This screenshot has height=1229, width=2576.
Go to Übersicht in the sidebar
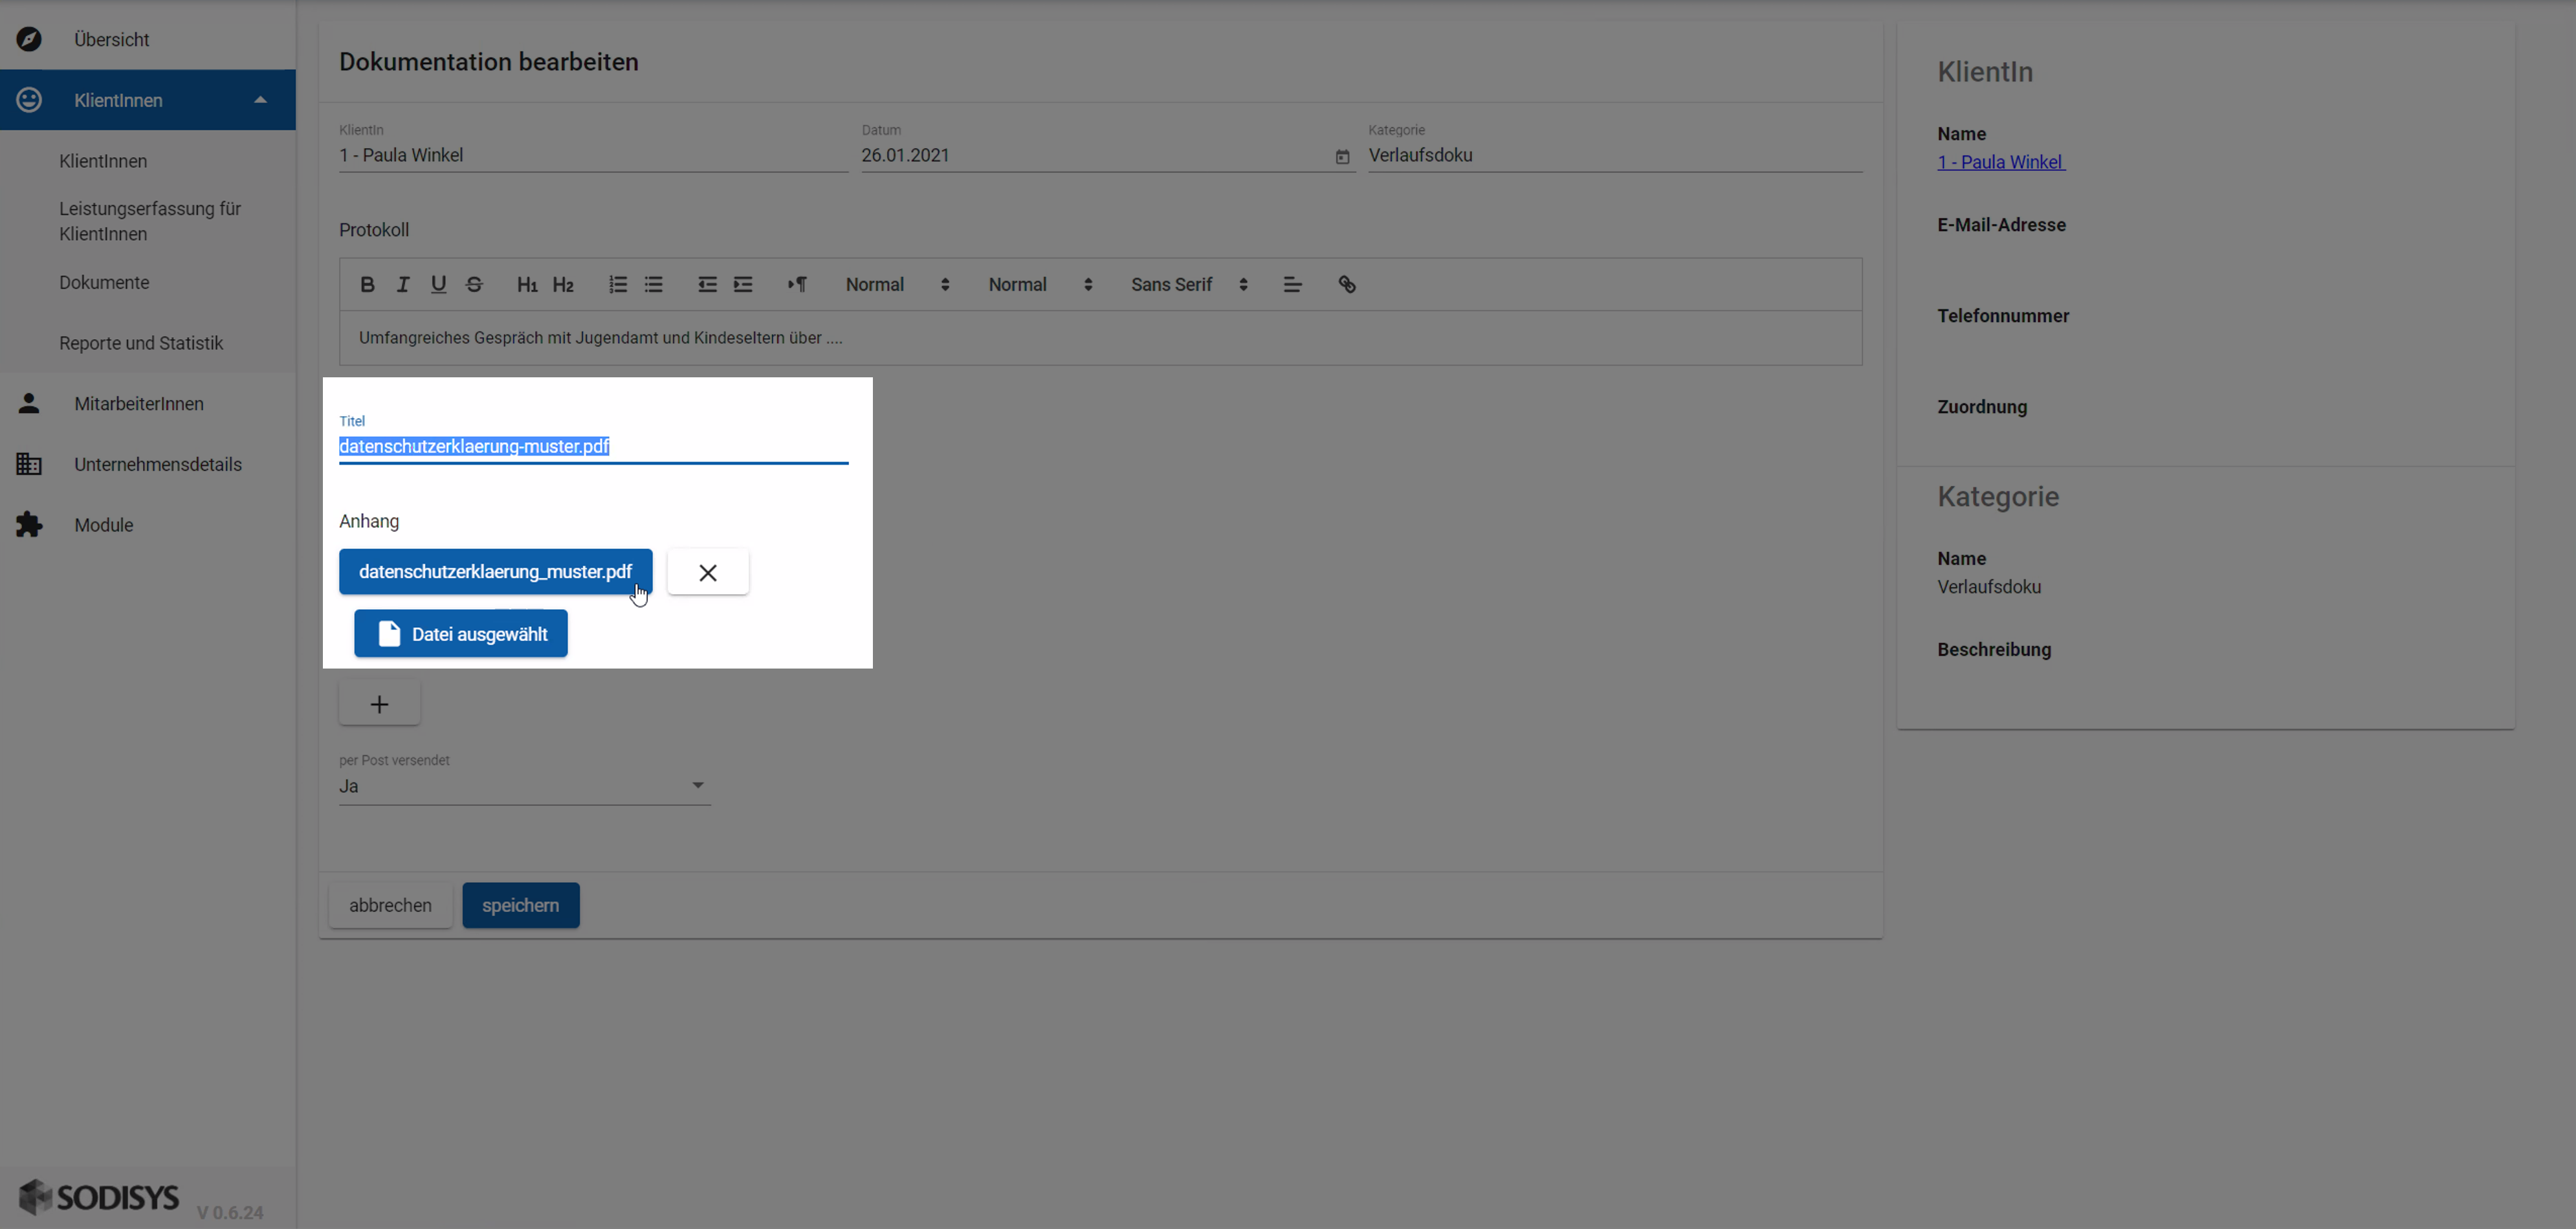[111, 40]
